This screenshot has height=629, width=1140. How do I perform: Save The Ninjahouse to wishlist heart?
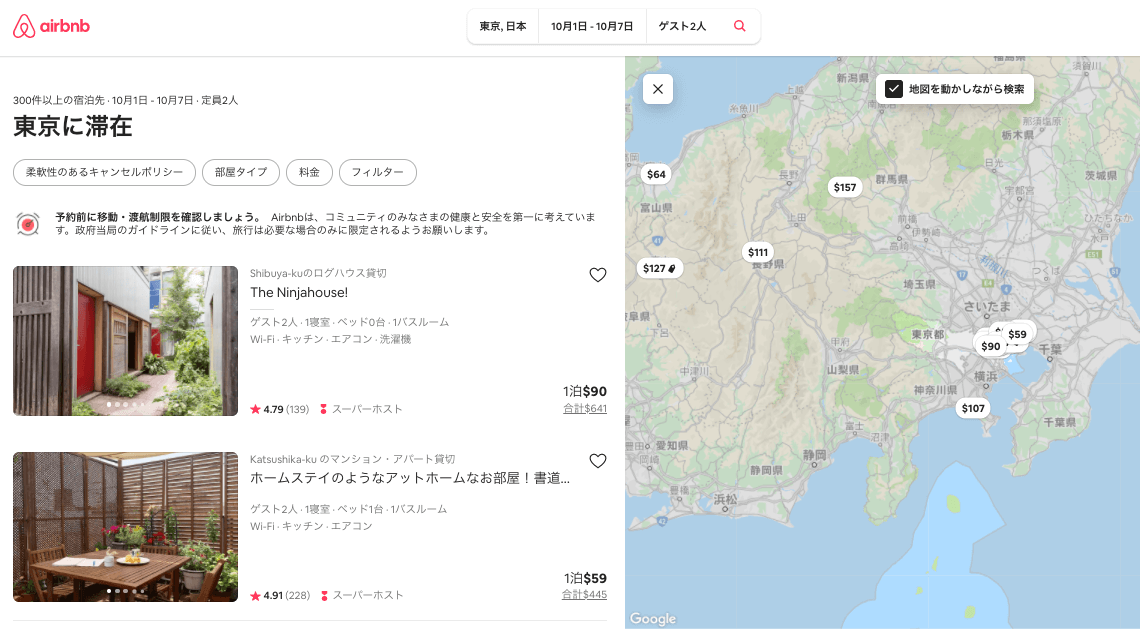[598, 275]
